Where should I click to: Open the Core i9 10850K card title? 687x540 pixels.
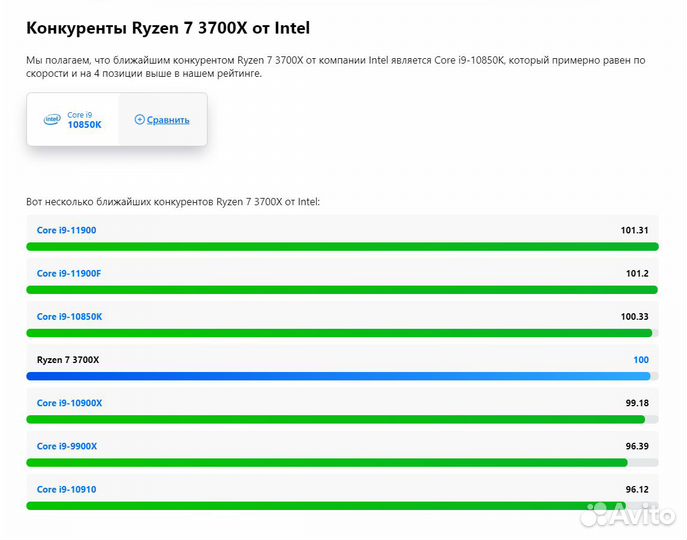point(84,120)
